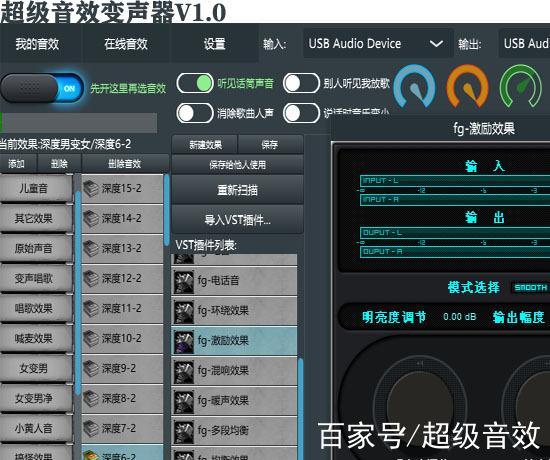Click the 0.00 dB brightness value
550x460 pixels.
tap(460, 317)
